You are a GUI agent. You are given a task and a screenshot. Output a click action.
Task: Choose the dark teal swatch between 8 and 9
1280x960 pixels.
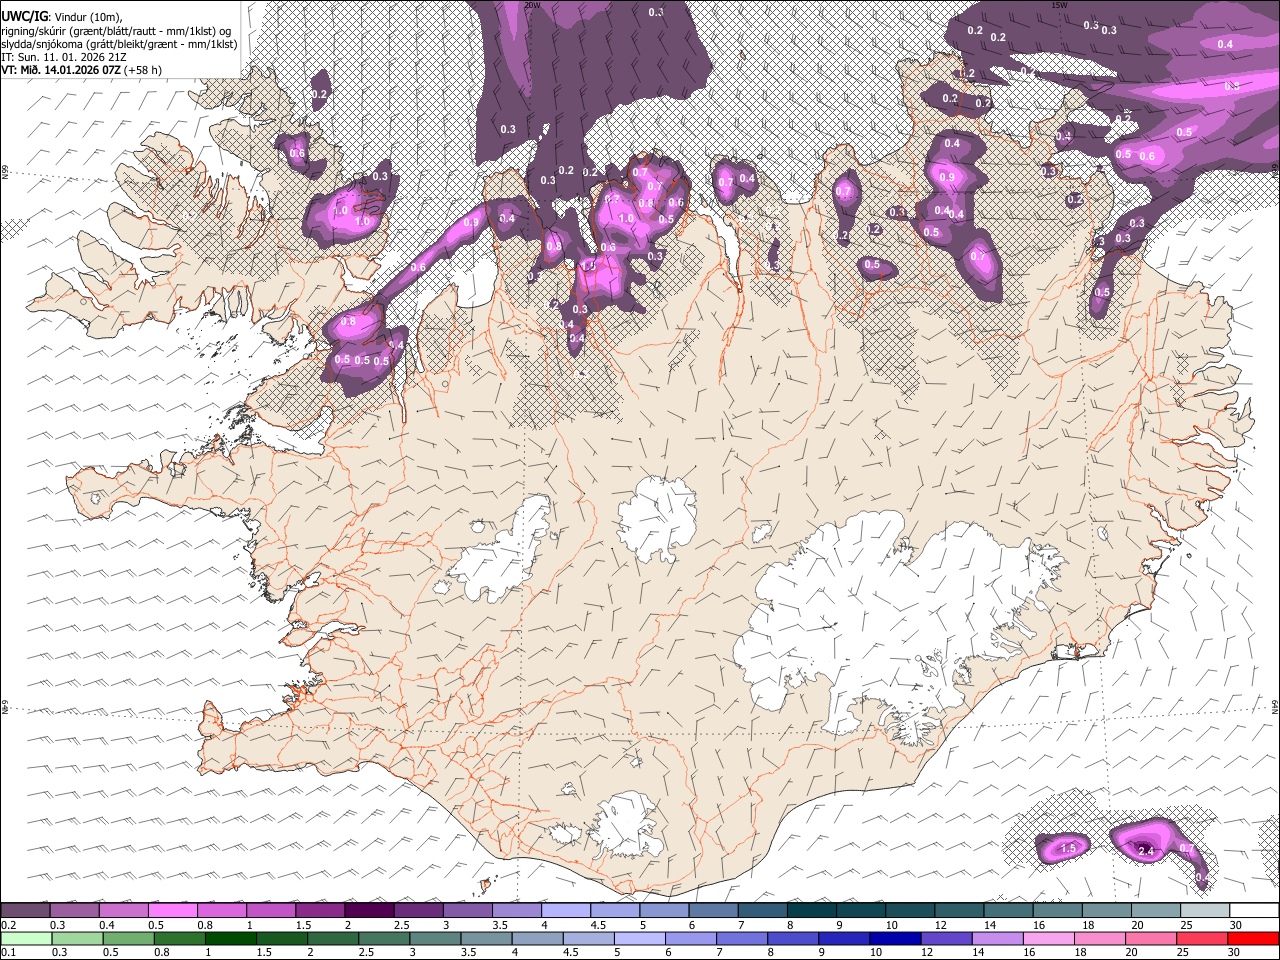(x=812, y=911)
